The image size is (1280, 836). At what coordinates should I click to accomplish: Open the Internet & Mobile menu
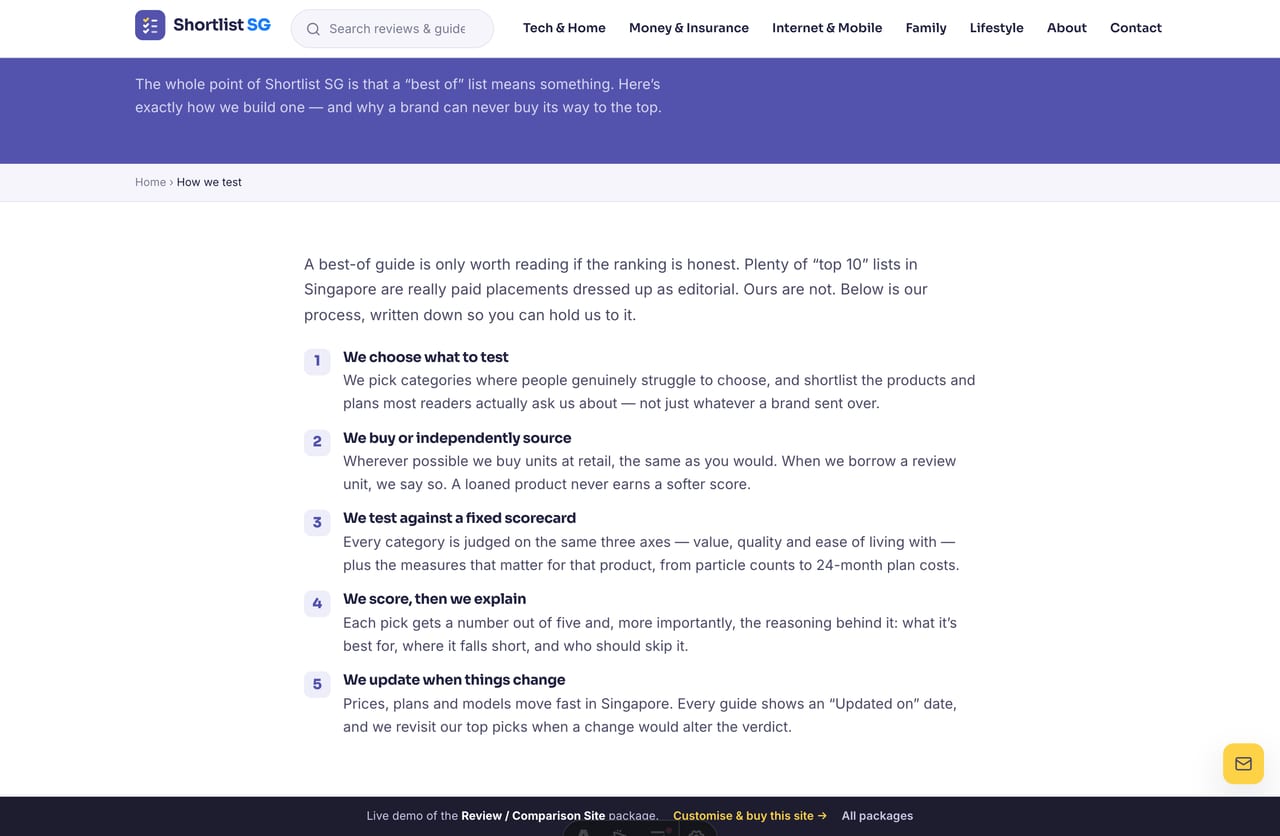coord(827,28)
